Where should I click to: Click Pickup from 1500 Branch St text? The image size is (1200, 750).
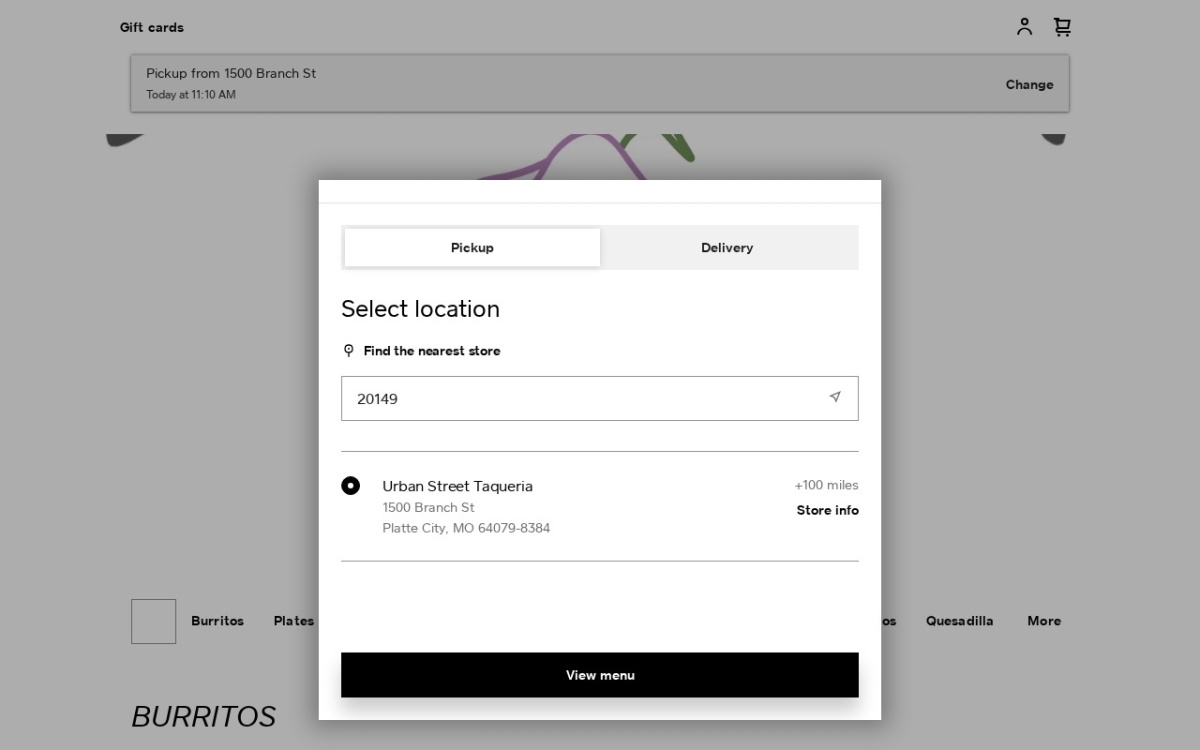pos(231,73)
